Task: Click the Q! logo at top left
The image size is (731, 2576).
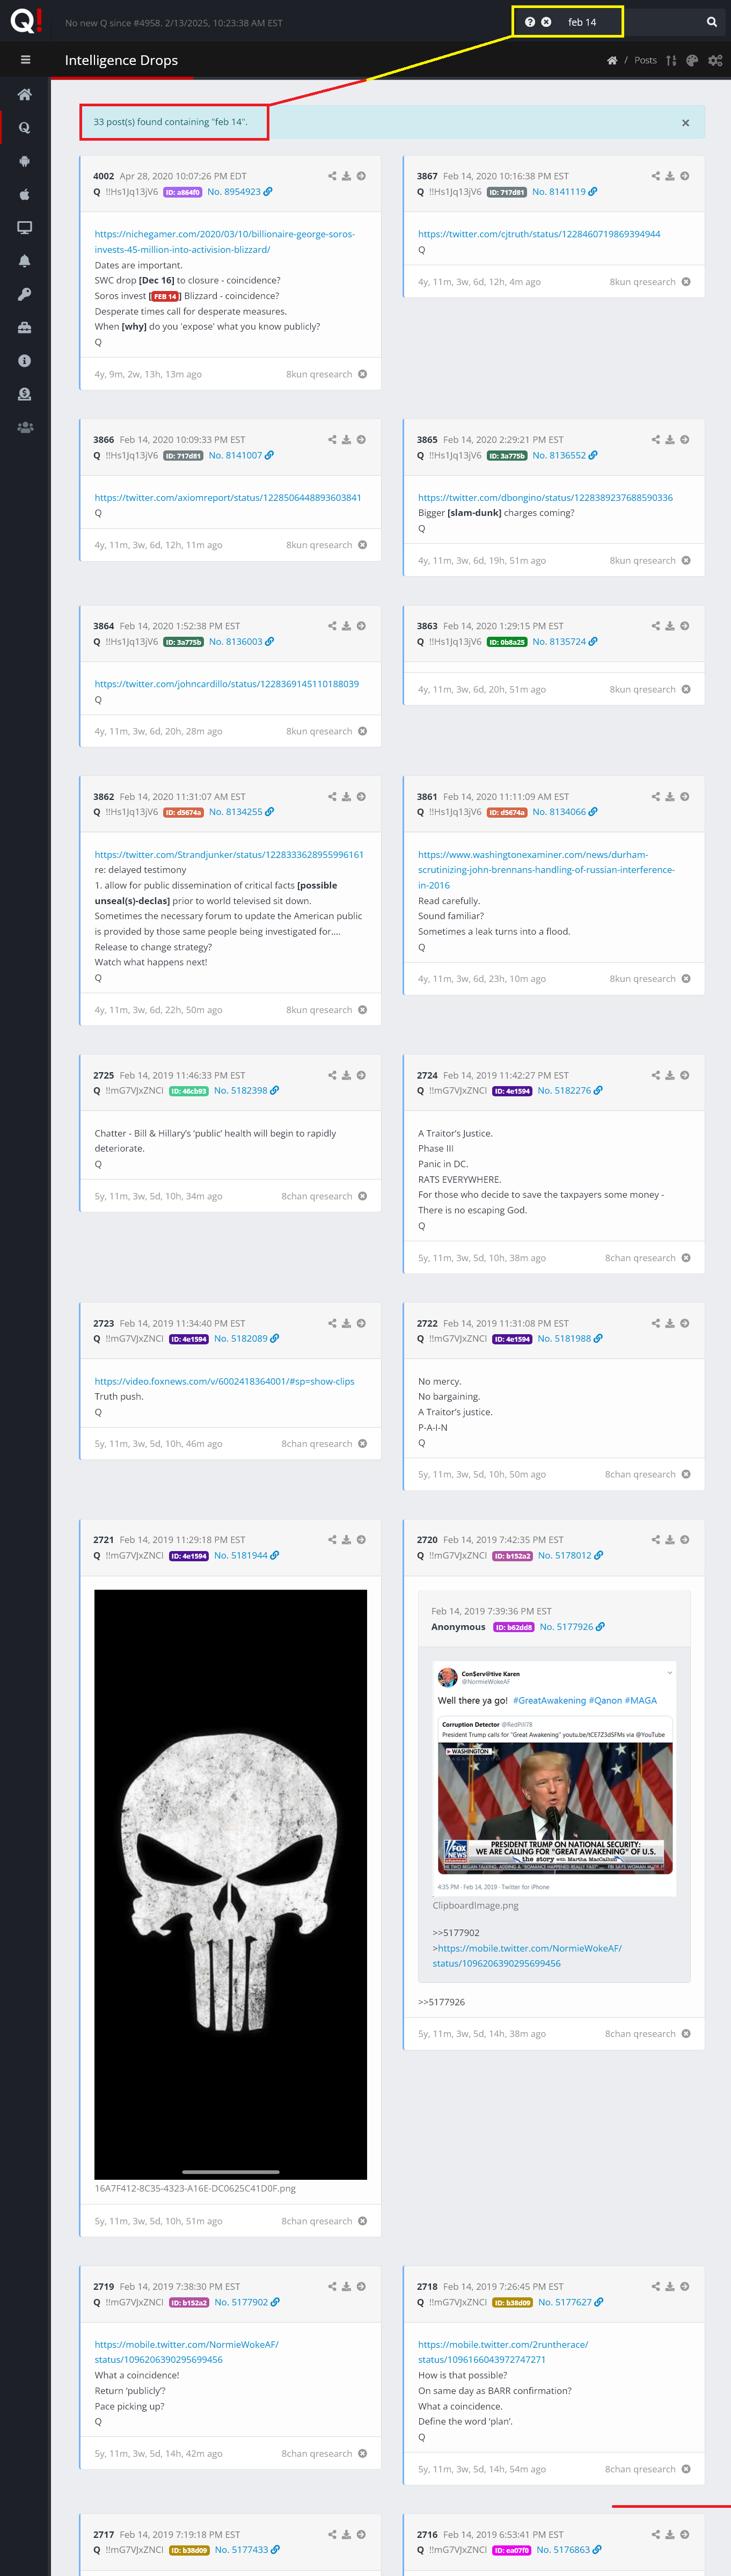Action: click(26, 20)
